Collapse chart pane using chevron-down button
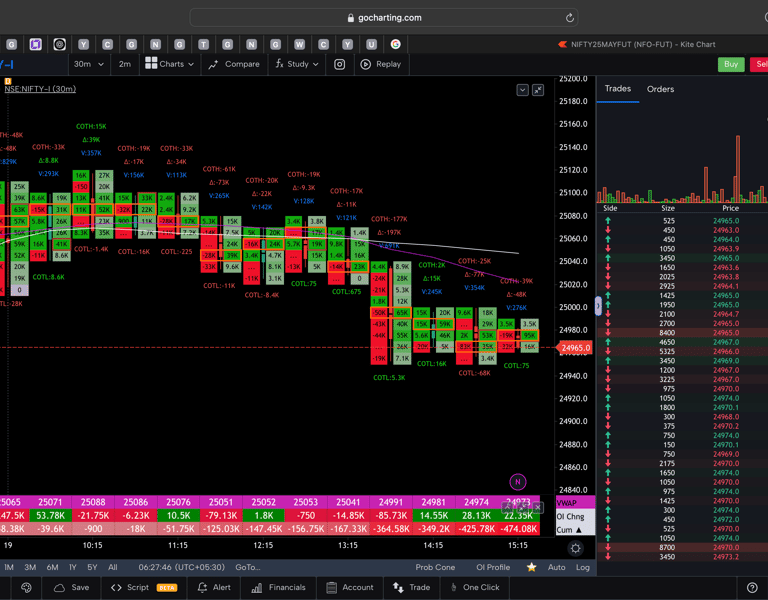768x600 pixels. click(x=522, y=90)
